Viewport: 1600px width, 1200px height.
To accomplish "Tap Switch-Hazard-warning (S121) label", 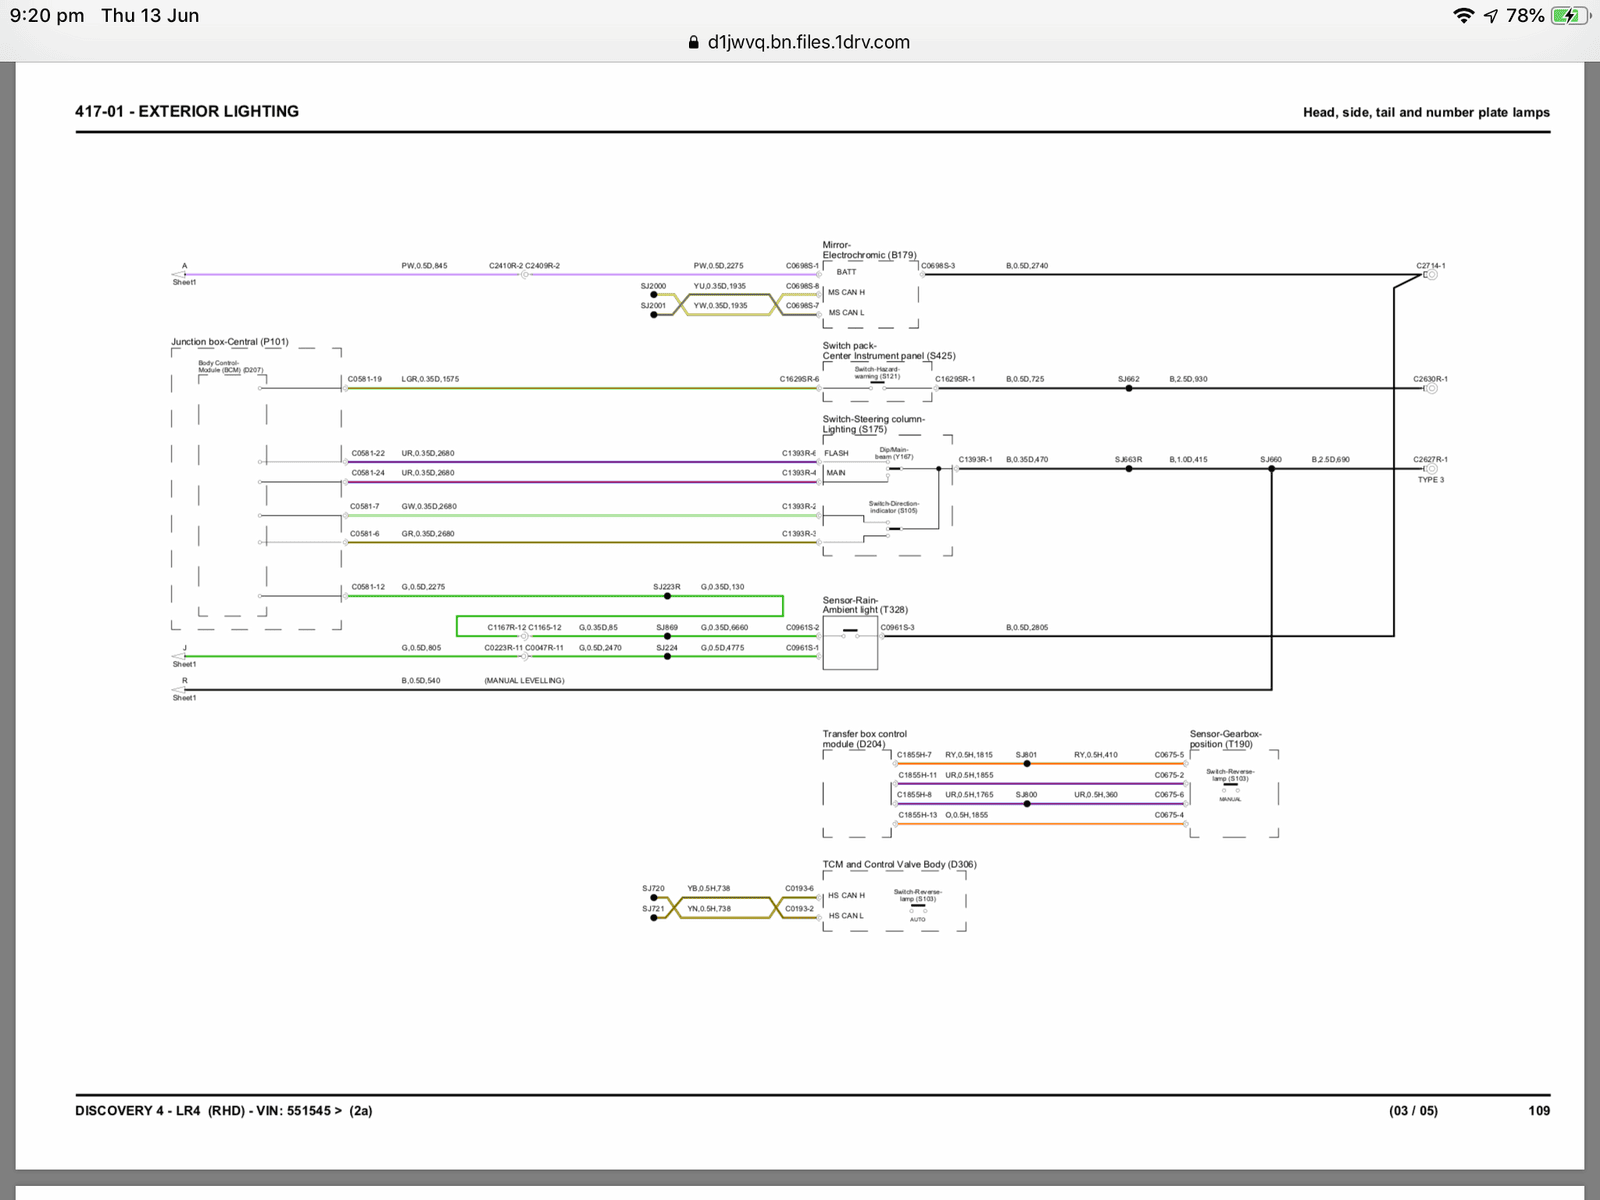I will (877, 373).
